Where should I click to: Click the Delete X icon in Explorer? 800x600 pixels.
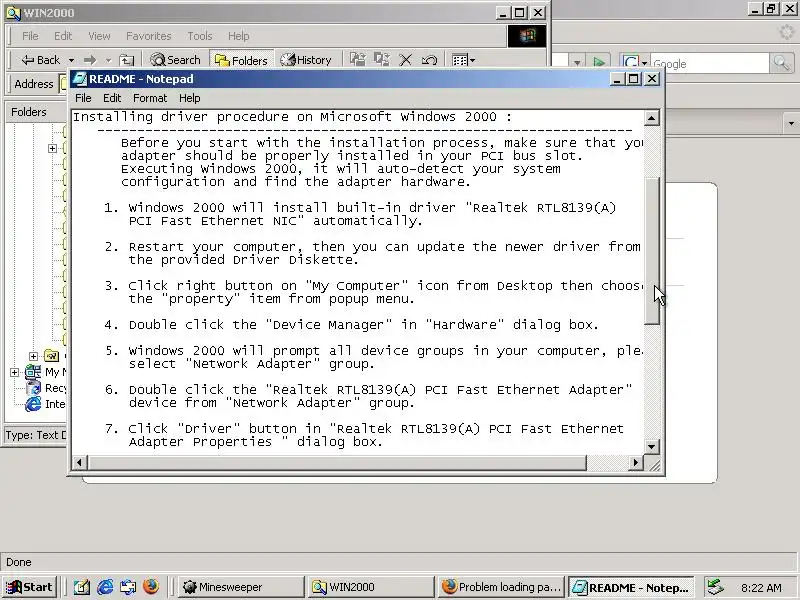click(406, 60)
